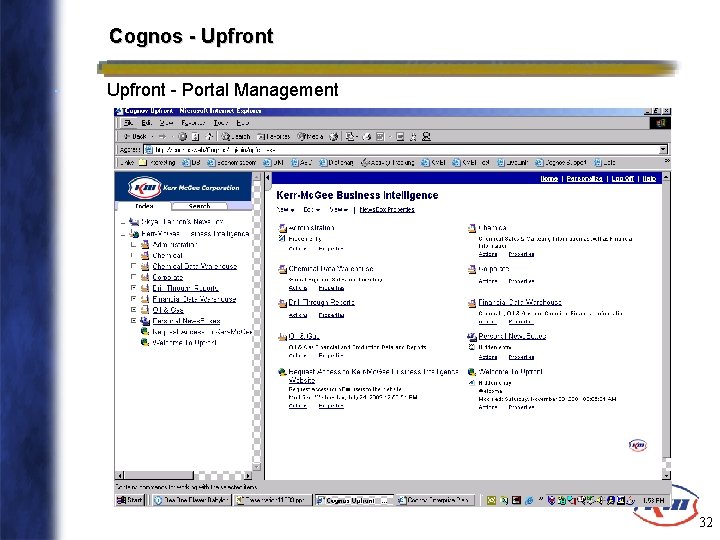Click the Windows Start button
Screen dimensions: 720x540
tap(130, 500)
